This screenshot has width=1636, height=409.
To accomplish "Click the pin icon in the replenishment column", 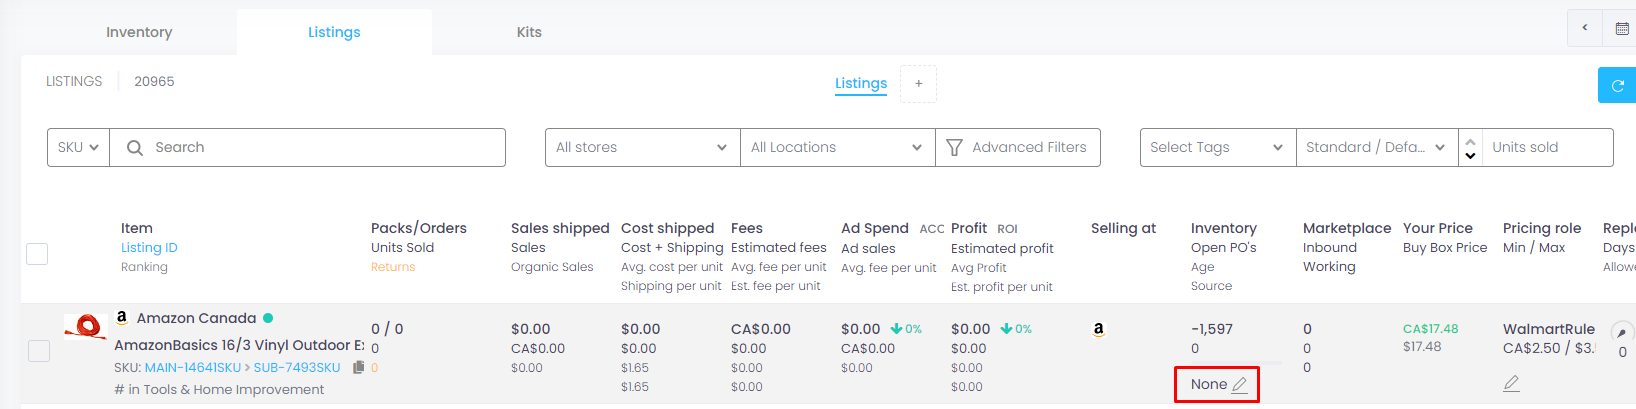I will [x=1621, y=331].
